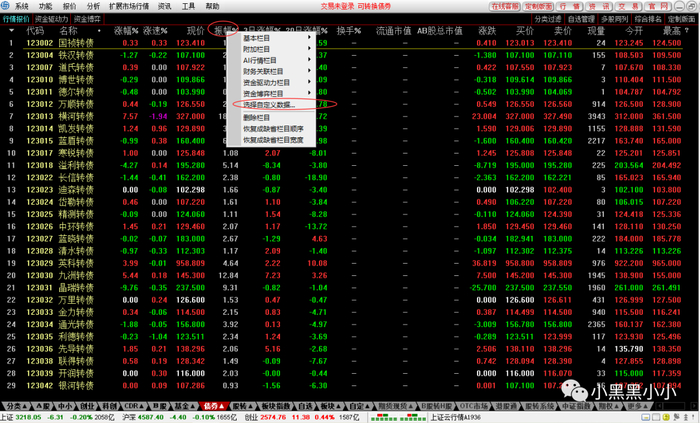
Task: Open the 帮助 menu
Action: [x=212, y=6]
